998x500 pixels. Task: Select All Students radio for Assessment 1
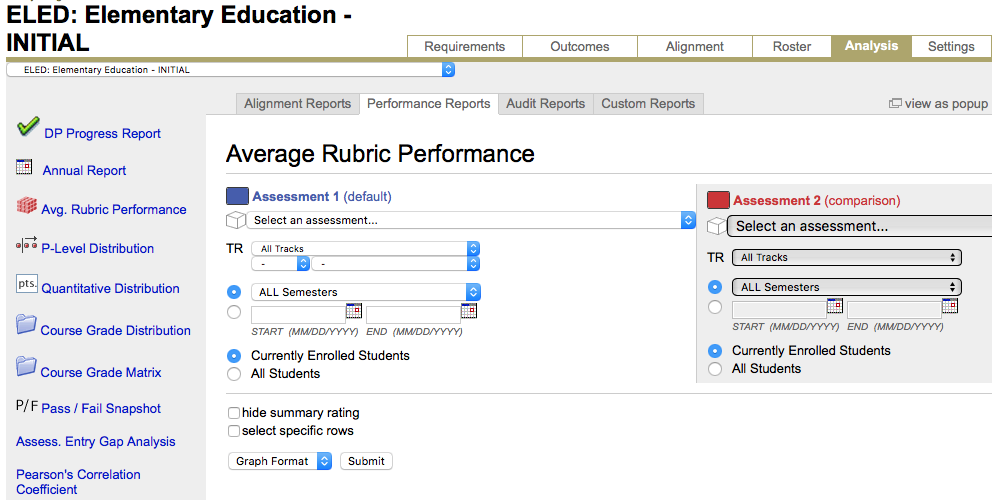click(x=234, y=374)
